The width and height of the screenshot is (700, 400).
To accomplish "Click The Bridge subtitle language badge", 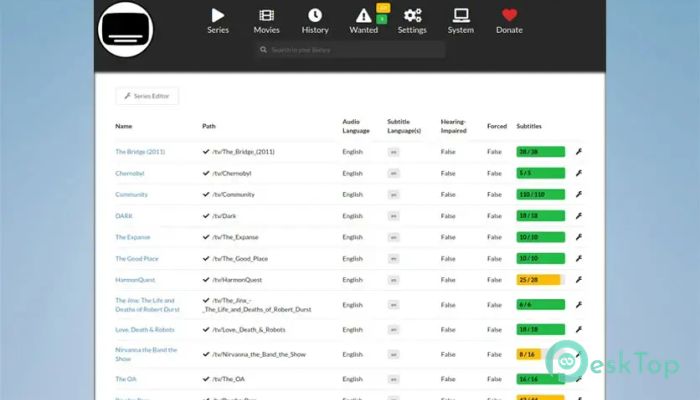I will pyautogui.click(x=393, y=152).
